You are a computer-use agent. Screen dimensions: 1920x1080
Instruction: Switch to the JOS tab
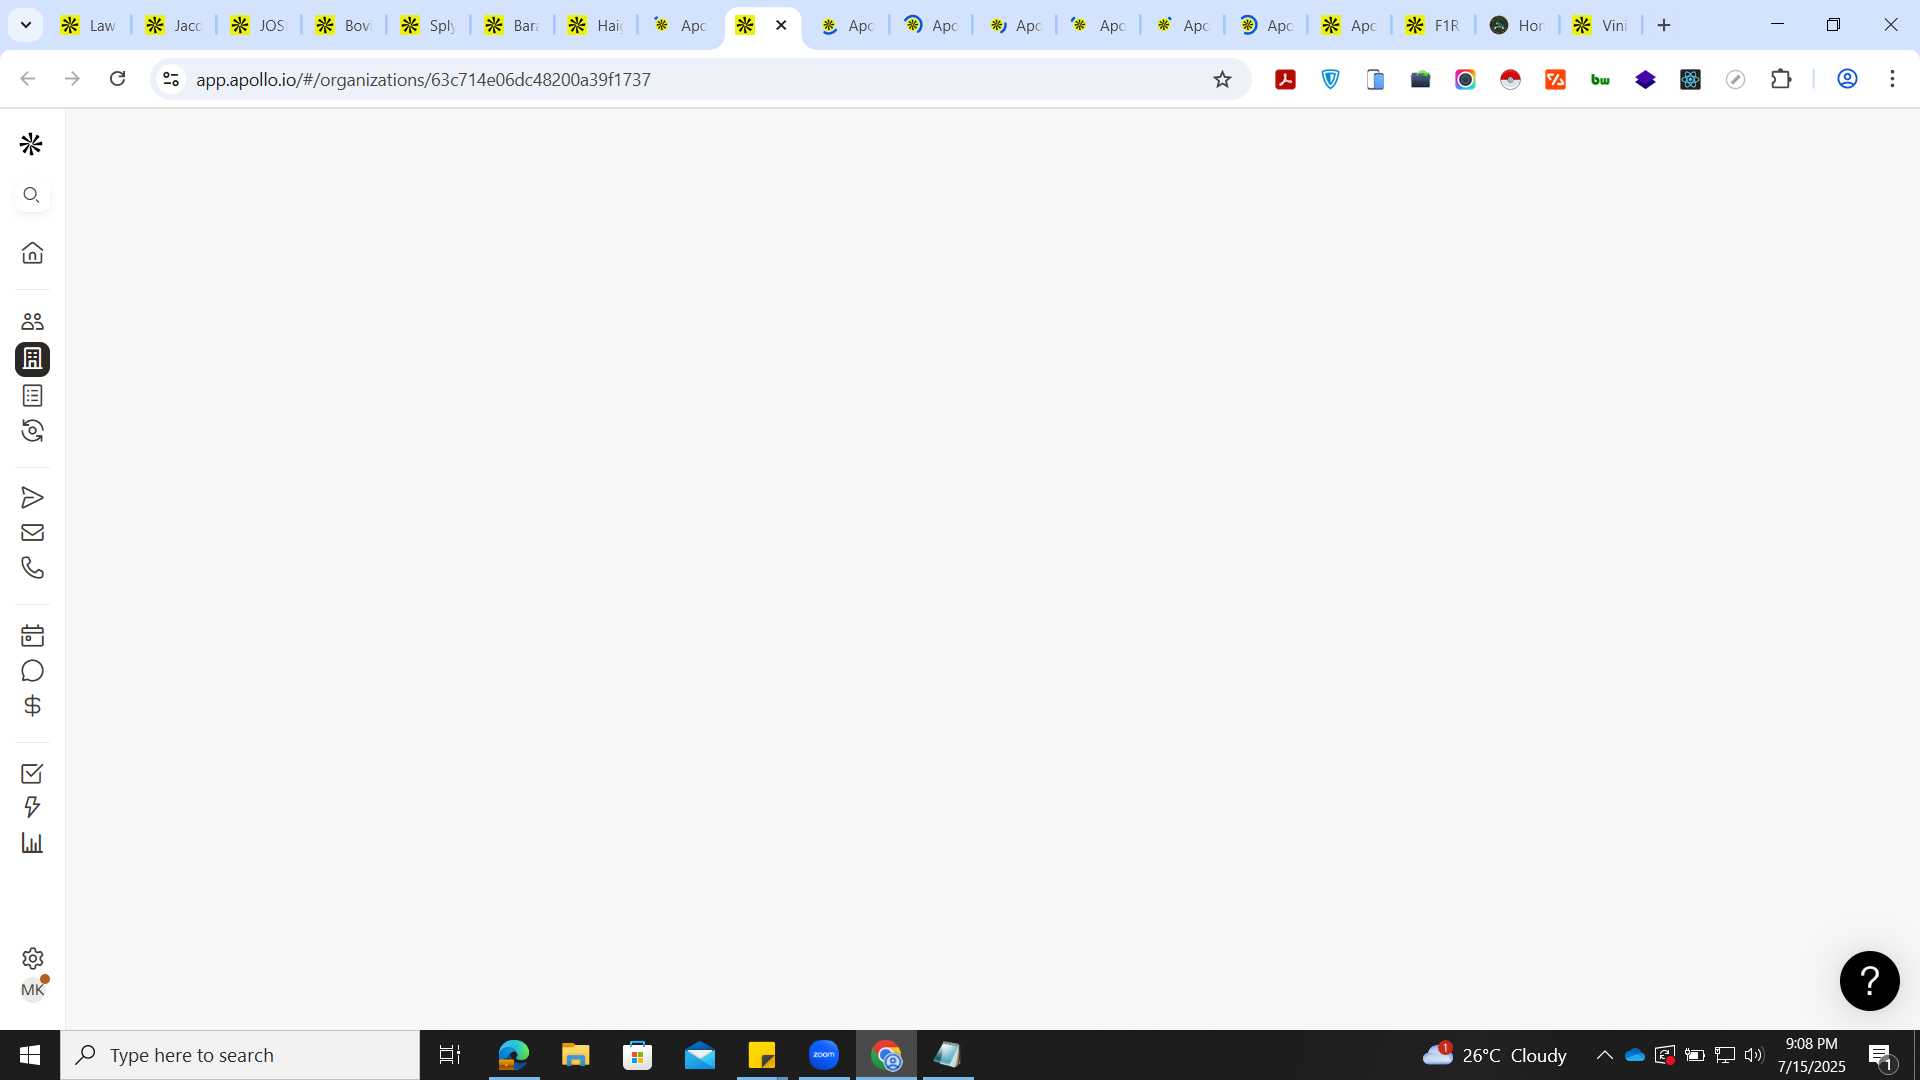click(x=258, y=25)
